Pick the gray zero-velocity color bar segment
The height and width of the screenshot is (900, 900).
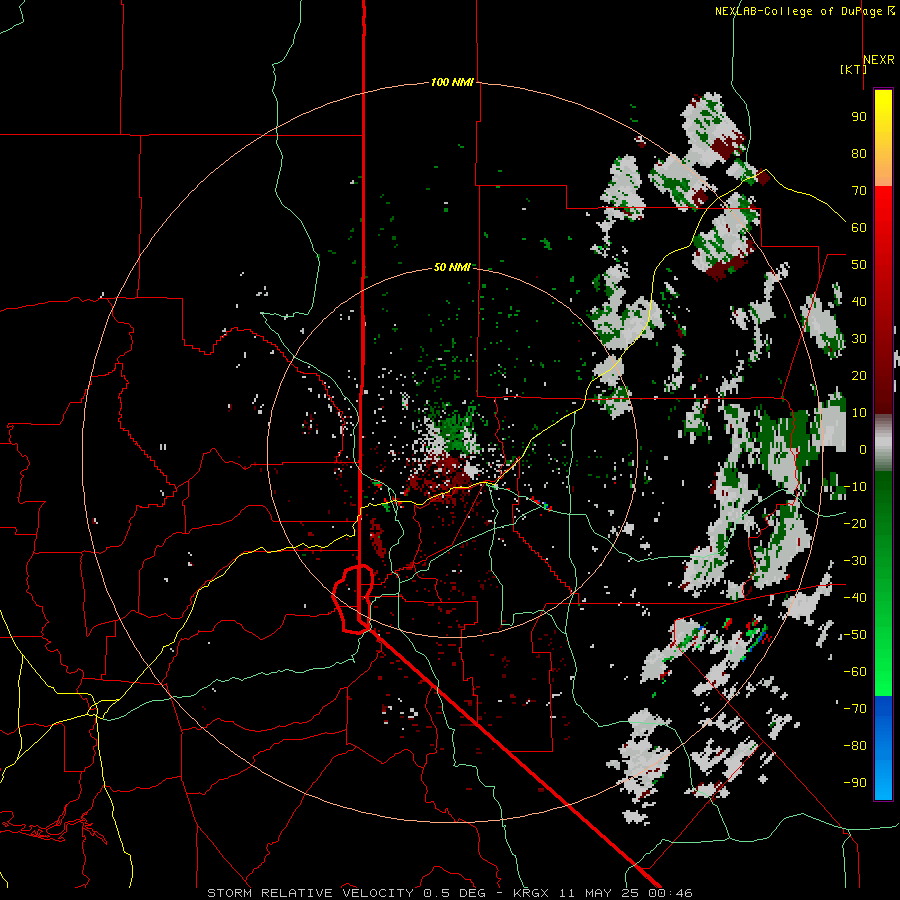click(x=883, y=443)
